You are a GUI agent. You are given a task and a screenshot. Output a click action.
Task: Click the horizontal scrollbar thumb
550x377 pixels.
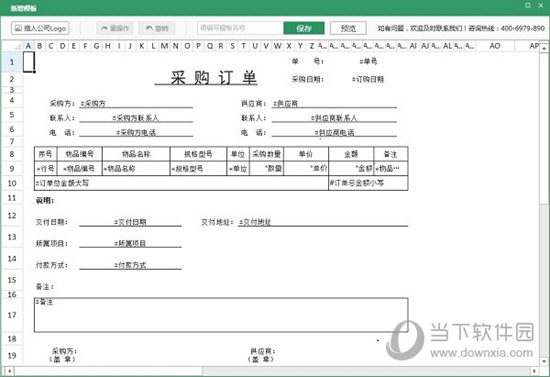108,370
